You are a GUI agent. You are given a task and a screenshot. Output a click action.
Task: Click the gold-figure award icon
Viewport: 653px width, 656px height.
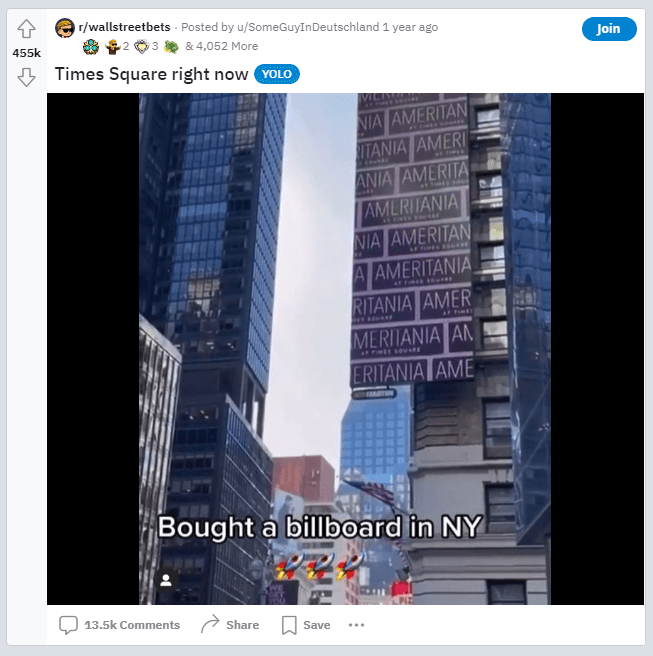[113, 46]
